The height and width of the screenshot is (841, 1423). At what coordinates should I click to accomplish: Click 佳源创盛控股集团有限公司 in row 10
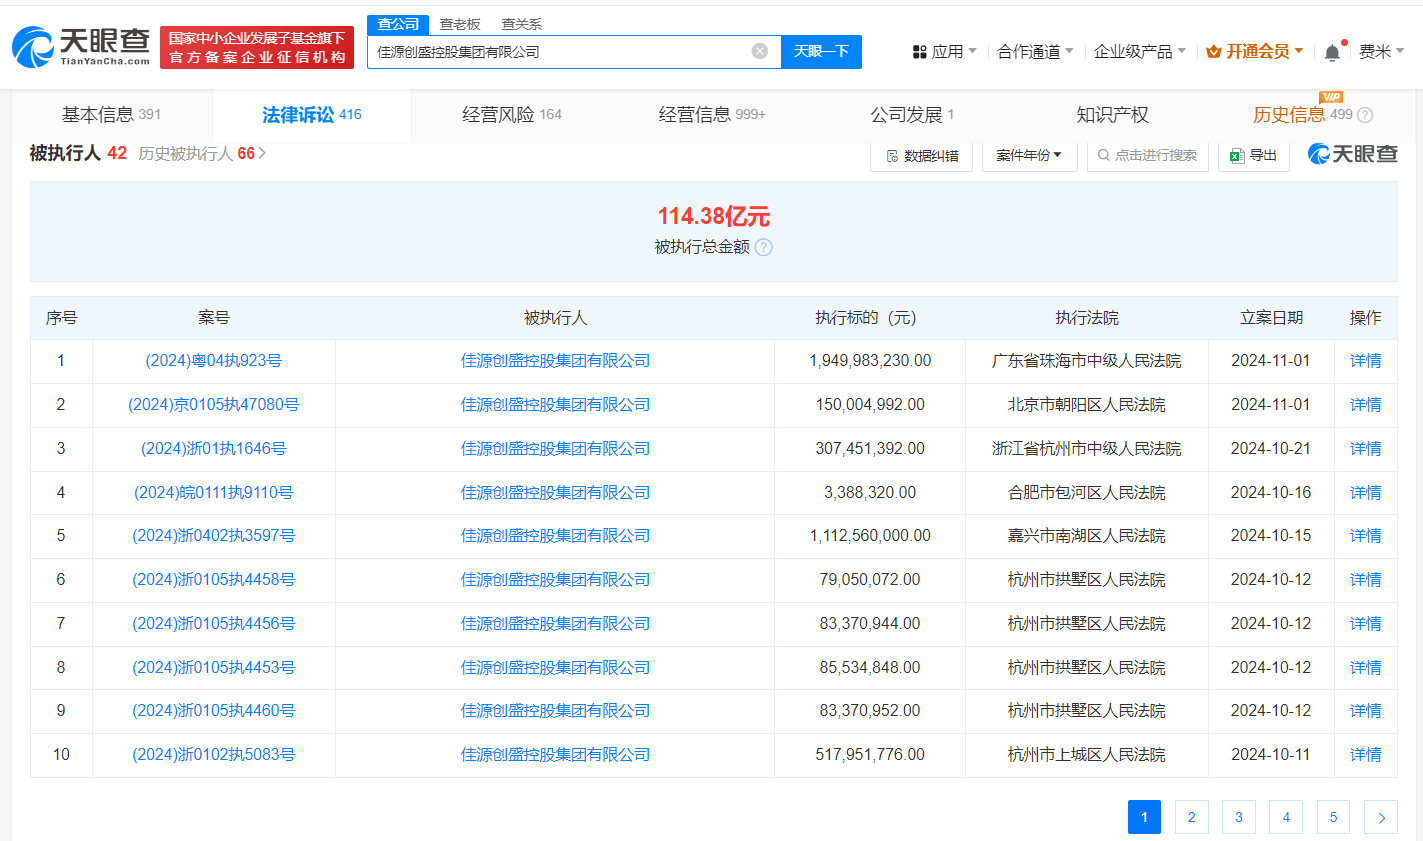(555, 755)
